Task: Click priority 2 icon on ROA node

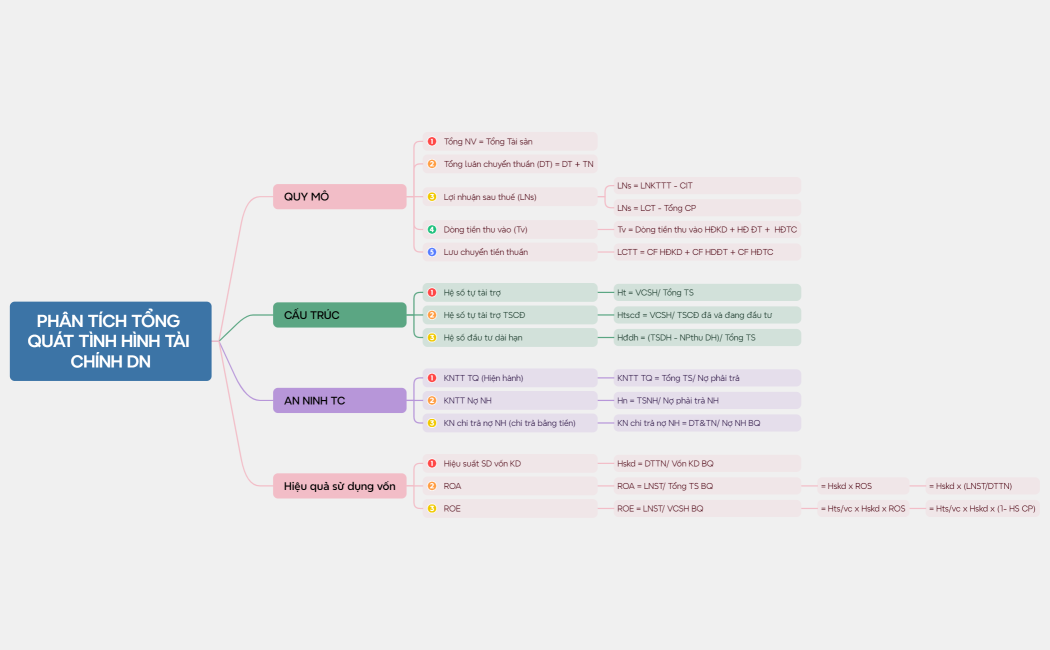Action: [432, 486]
